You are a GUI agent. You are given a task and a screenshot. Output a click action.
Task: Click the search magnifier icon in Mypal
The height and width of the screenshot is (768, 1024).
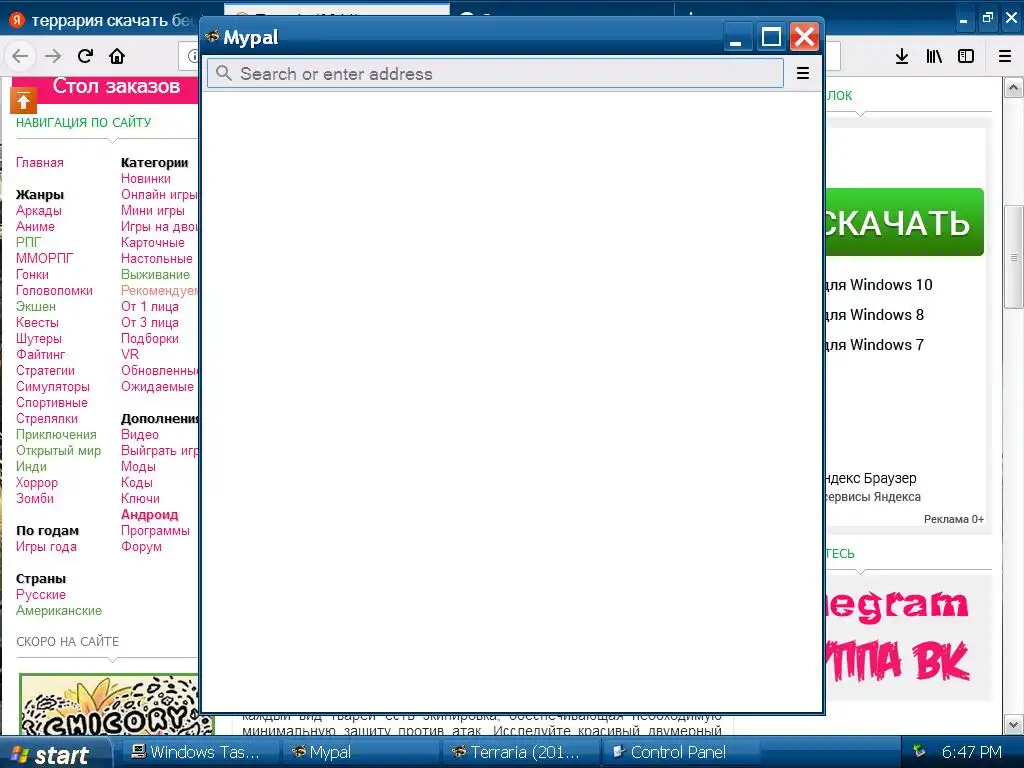click(x=223, y=73)
